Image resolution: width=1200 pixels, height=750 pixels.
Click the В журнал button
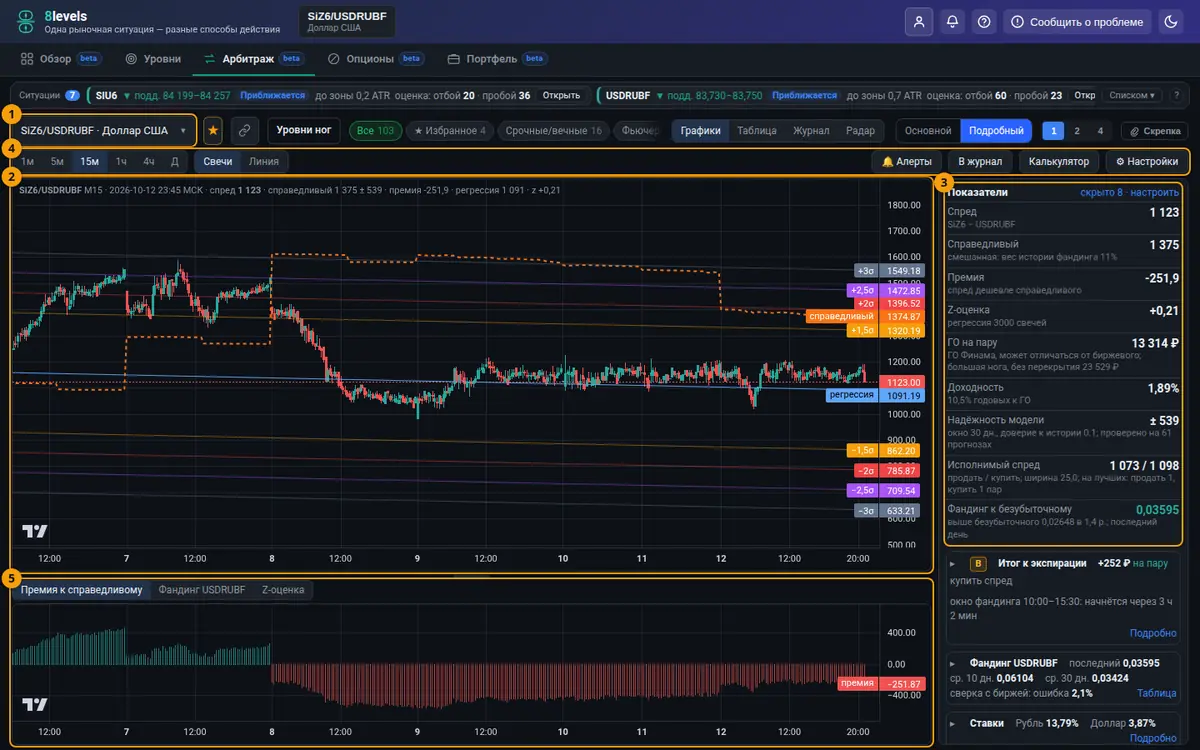980,161
